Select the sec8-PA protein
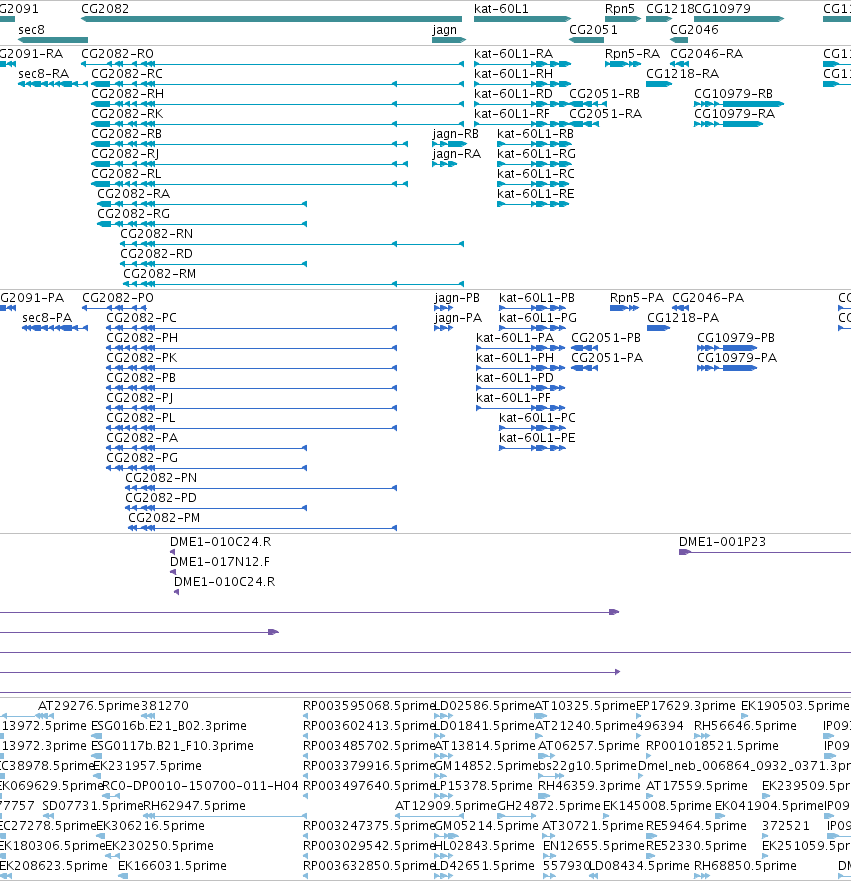 (x=55, y=328)
